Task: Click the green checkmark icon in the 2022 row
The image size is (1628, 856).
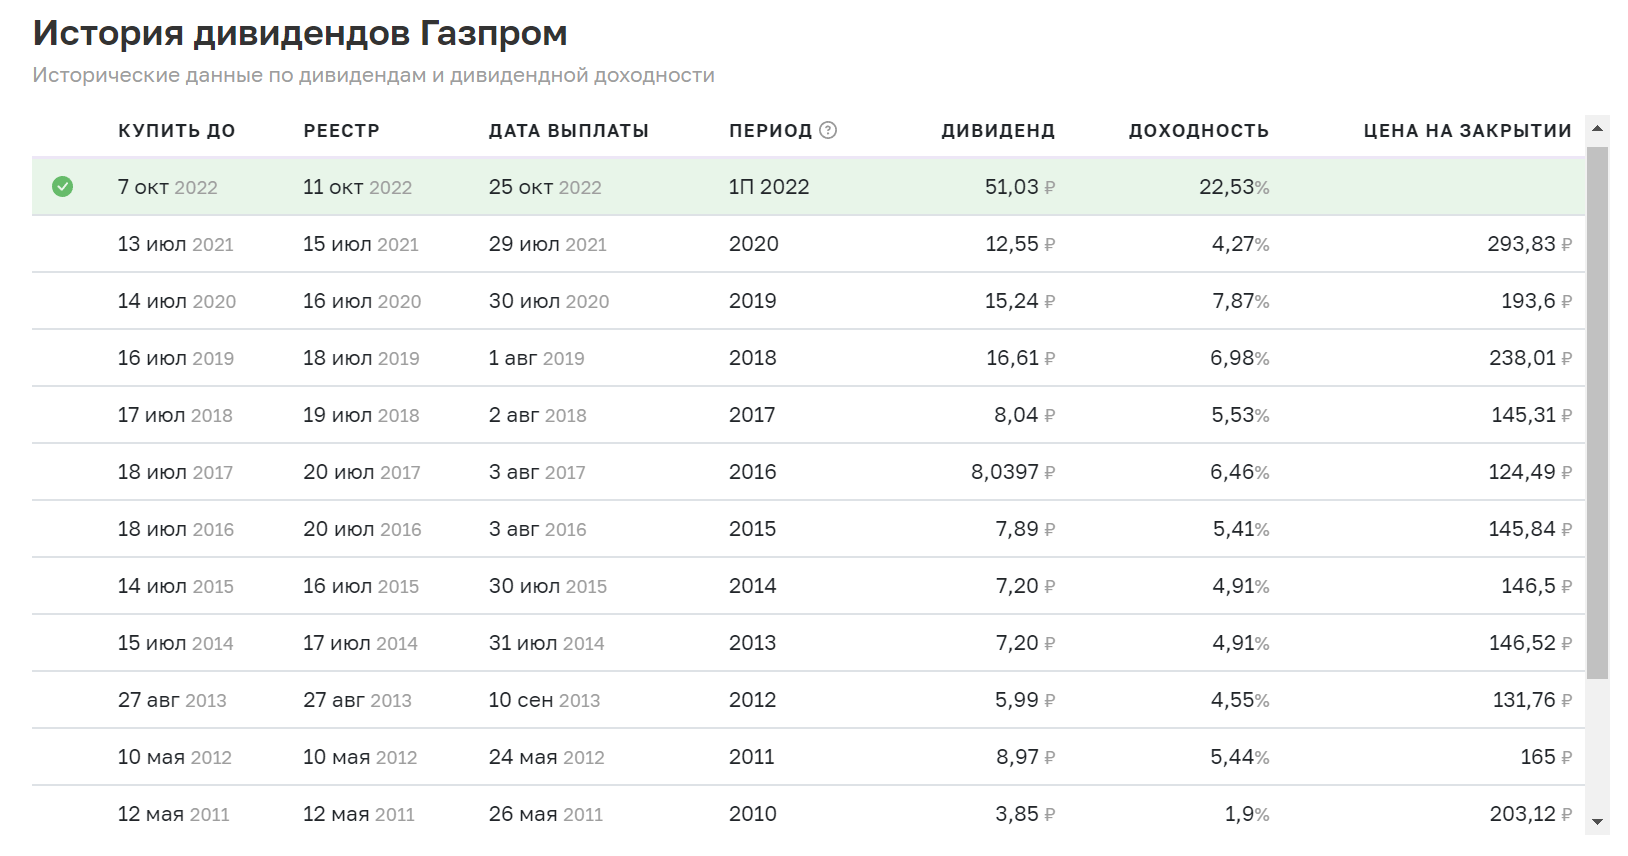Action: (x=62, y=186)
